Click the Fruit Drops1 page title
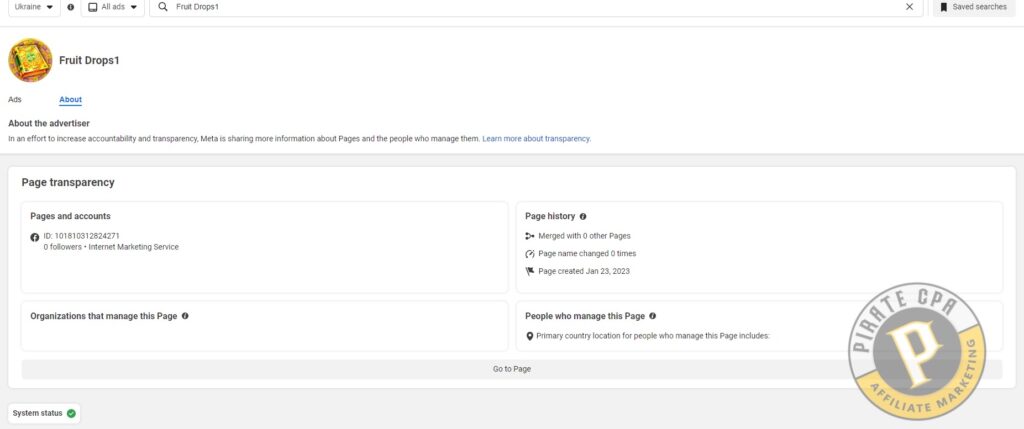Image resolution: width=1024 pixels, height=429 pixels. pos(89,60)
